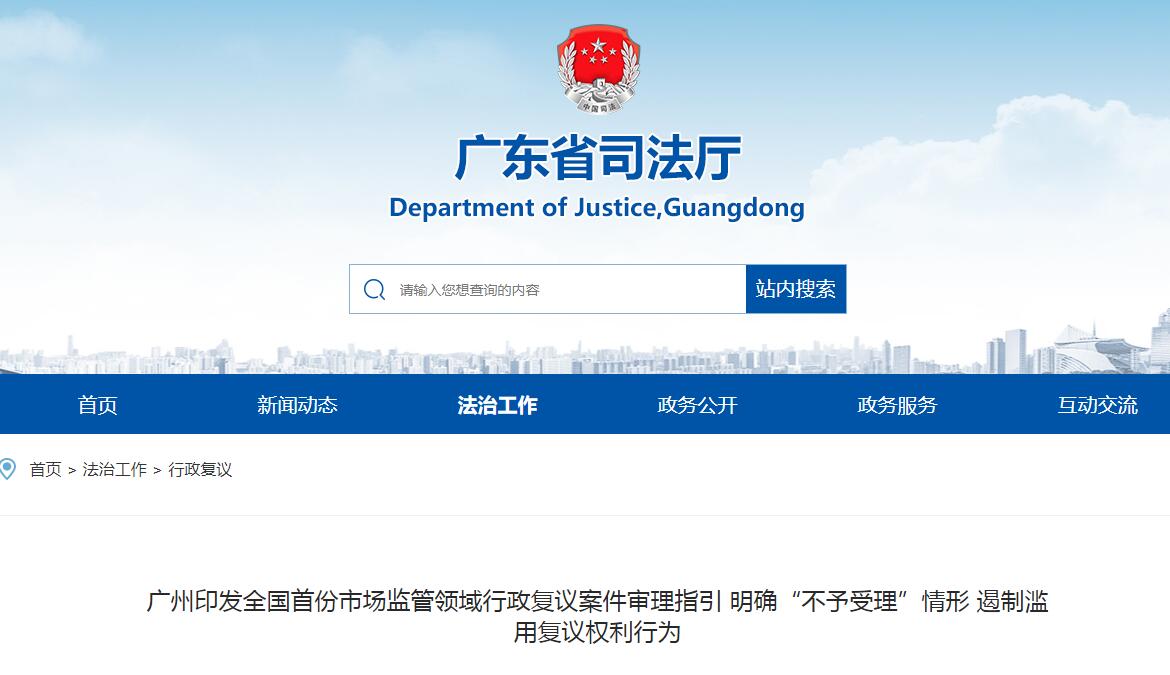
Task: Click the location pin breadcrumb icon
Action: pos(7,469)
